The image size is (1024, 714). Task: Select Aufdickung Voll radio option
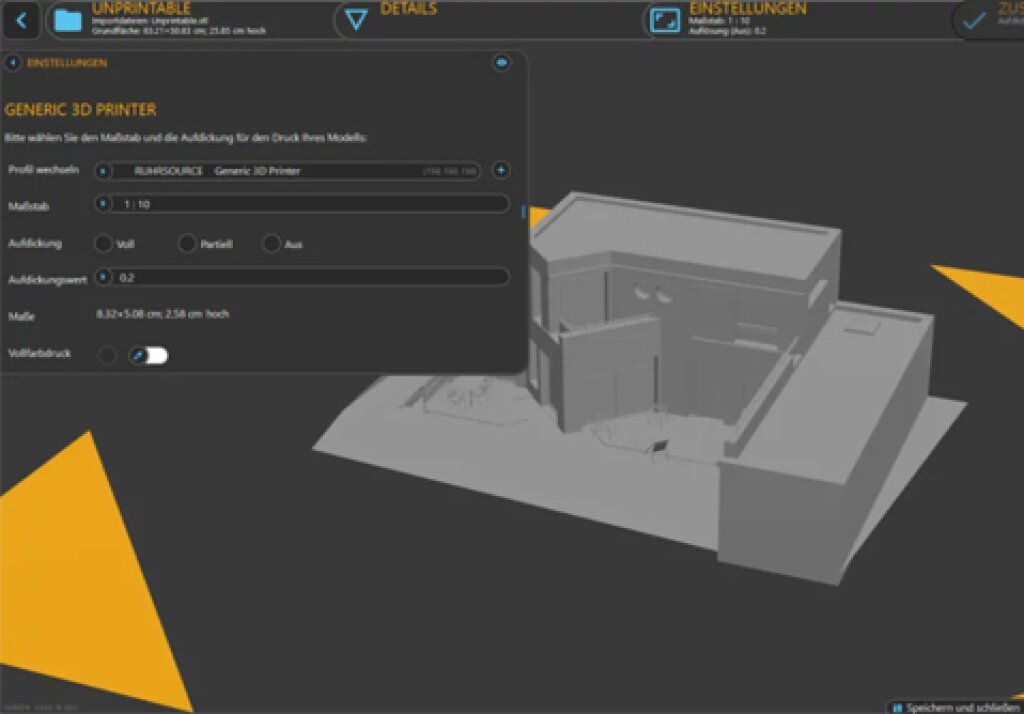[103, 244]
